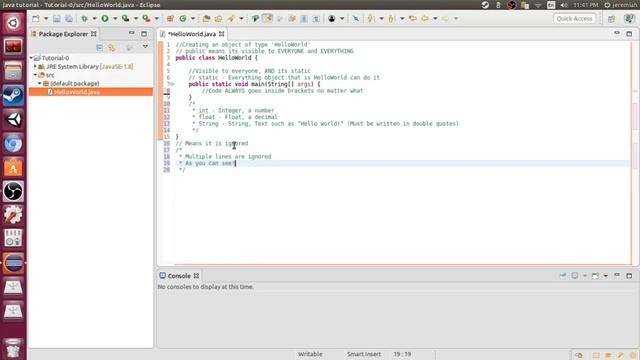Open the New file dropdown arrow
Screen dimensions: 640x360
point(46,18)
